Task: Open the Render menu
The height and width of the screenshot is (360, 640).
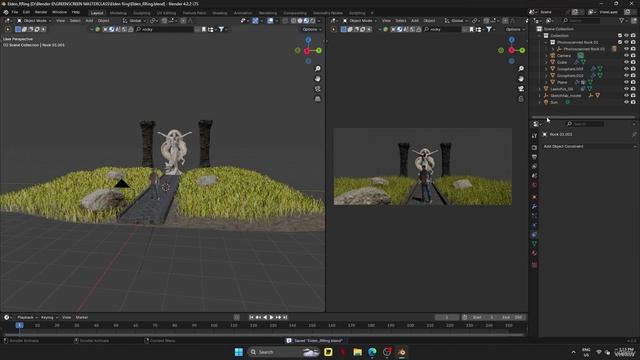Action: (x=41, y=12)
